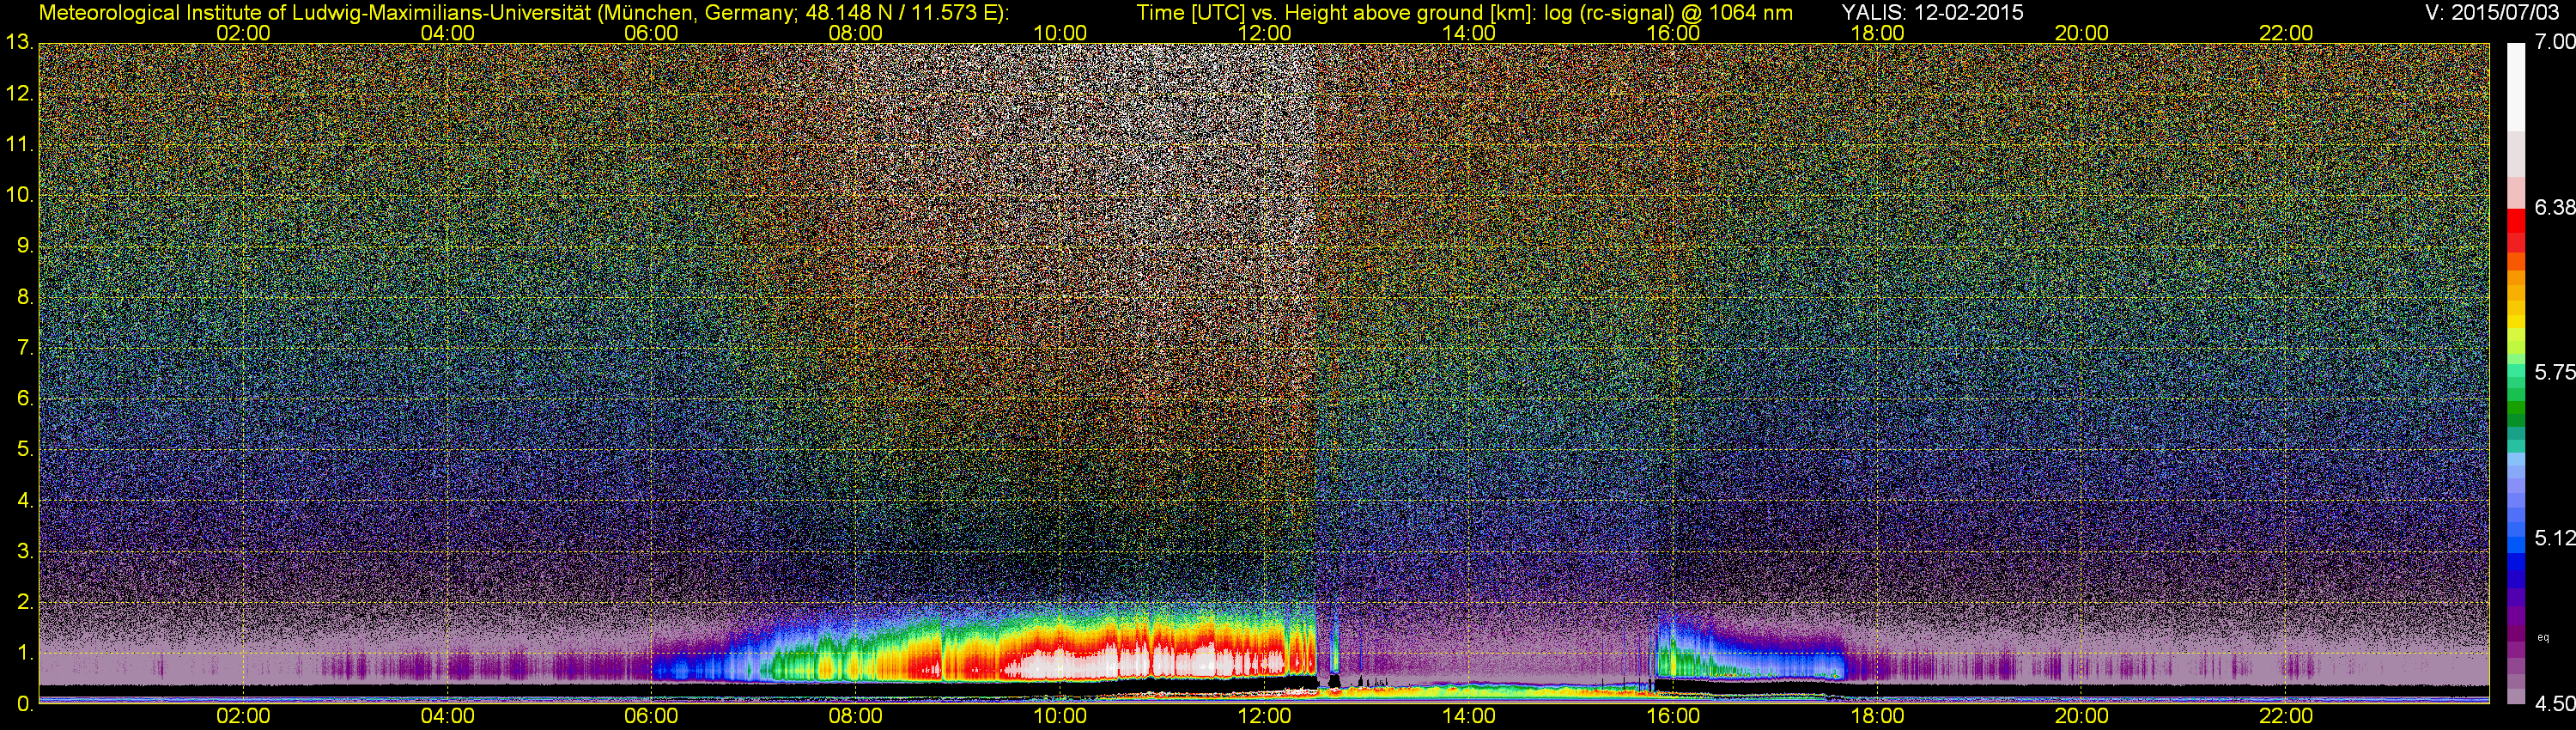Click the 10:00 label on the top time axis

(x=1060, y=33)
